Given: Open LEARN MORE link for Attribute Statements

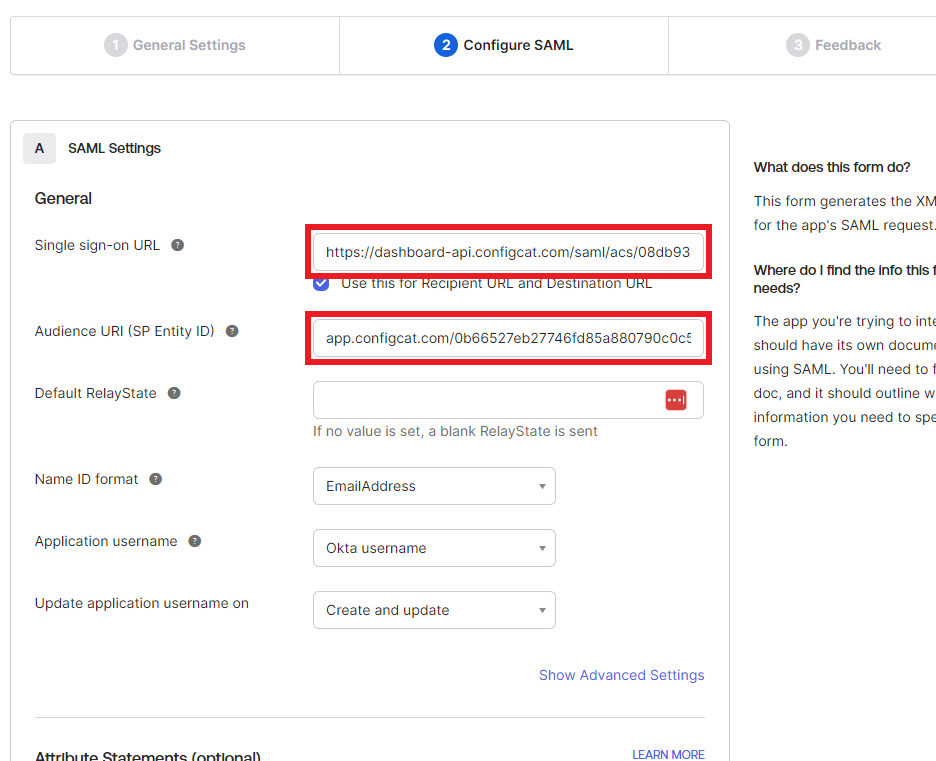Looking at the screenshot, I should [668, 754].
